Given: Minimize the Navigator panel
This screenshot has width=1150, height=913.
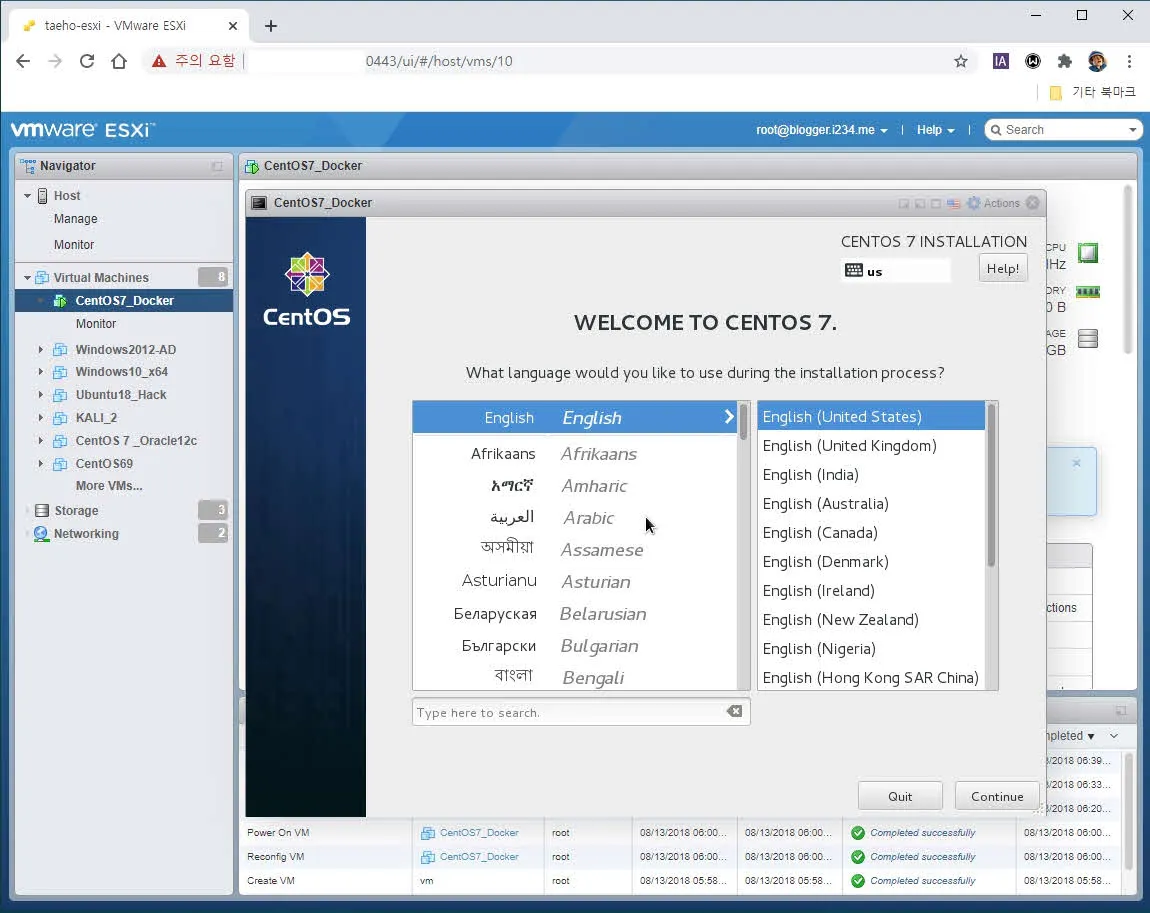Looking at the screenshot, I should click(217, 166).
